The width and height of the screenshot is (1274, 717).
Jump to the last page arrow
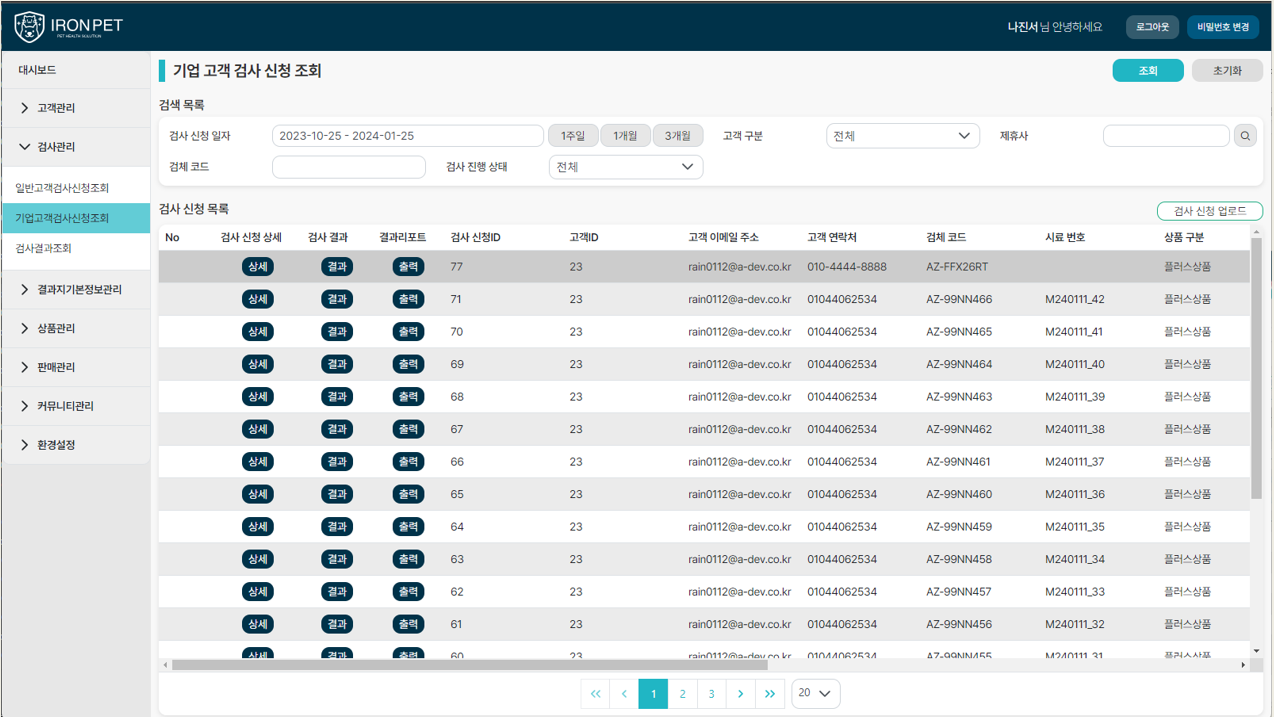click(x=769, y=694)
